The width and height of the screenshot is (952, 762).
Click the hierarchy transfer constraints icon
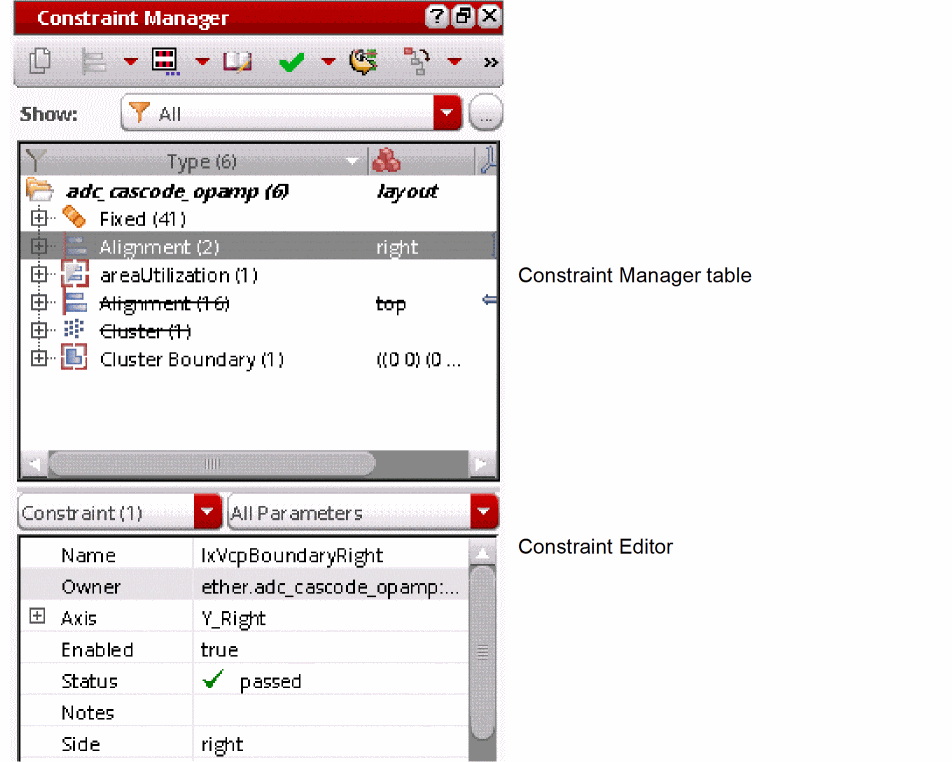[417, 61]
